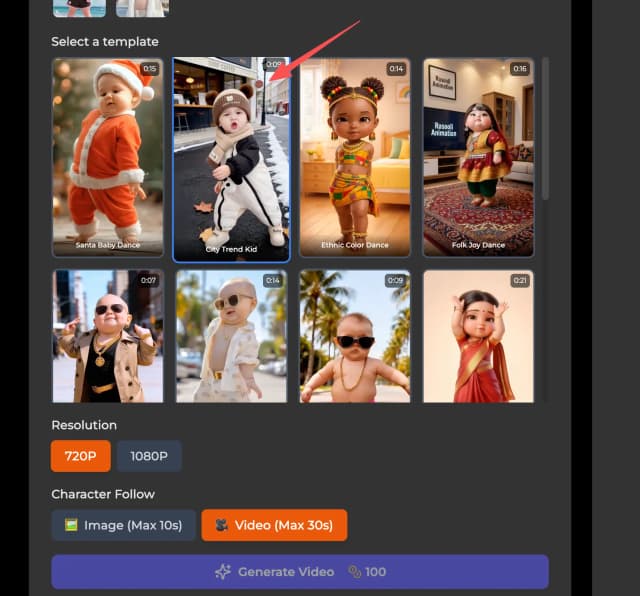Click the sparkle icon on Generate Video
The width and height of the screenshot is (640, 596).
223,572
